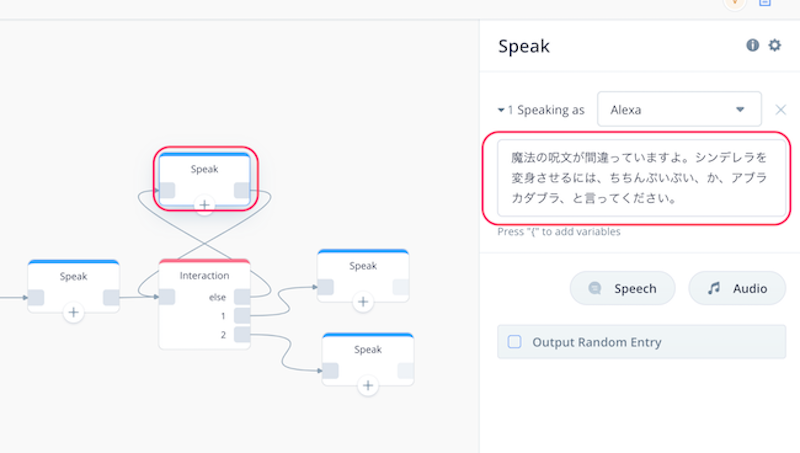The width and height of the screenshot is (800, 453).
Task: Open the Alexa voice dropdown
Action: click(x=679, y=109)
